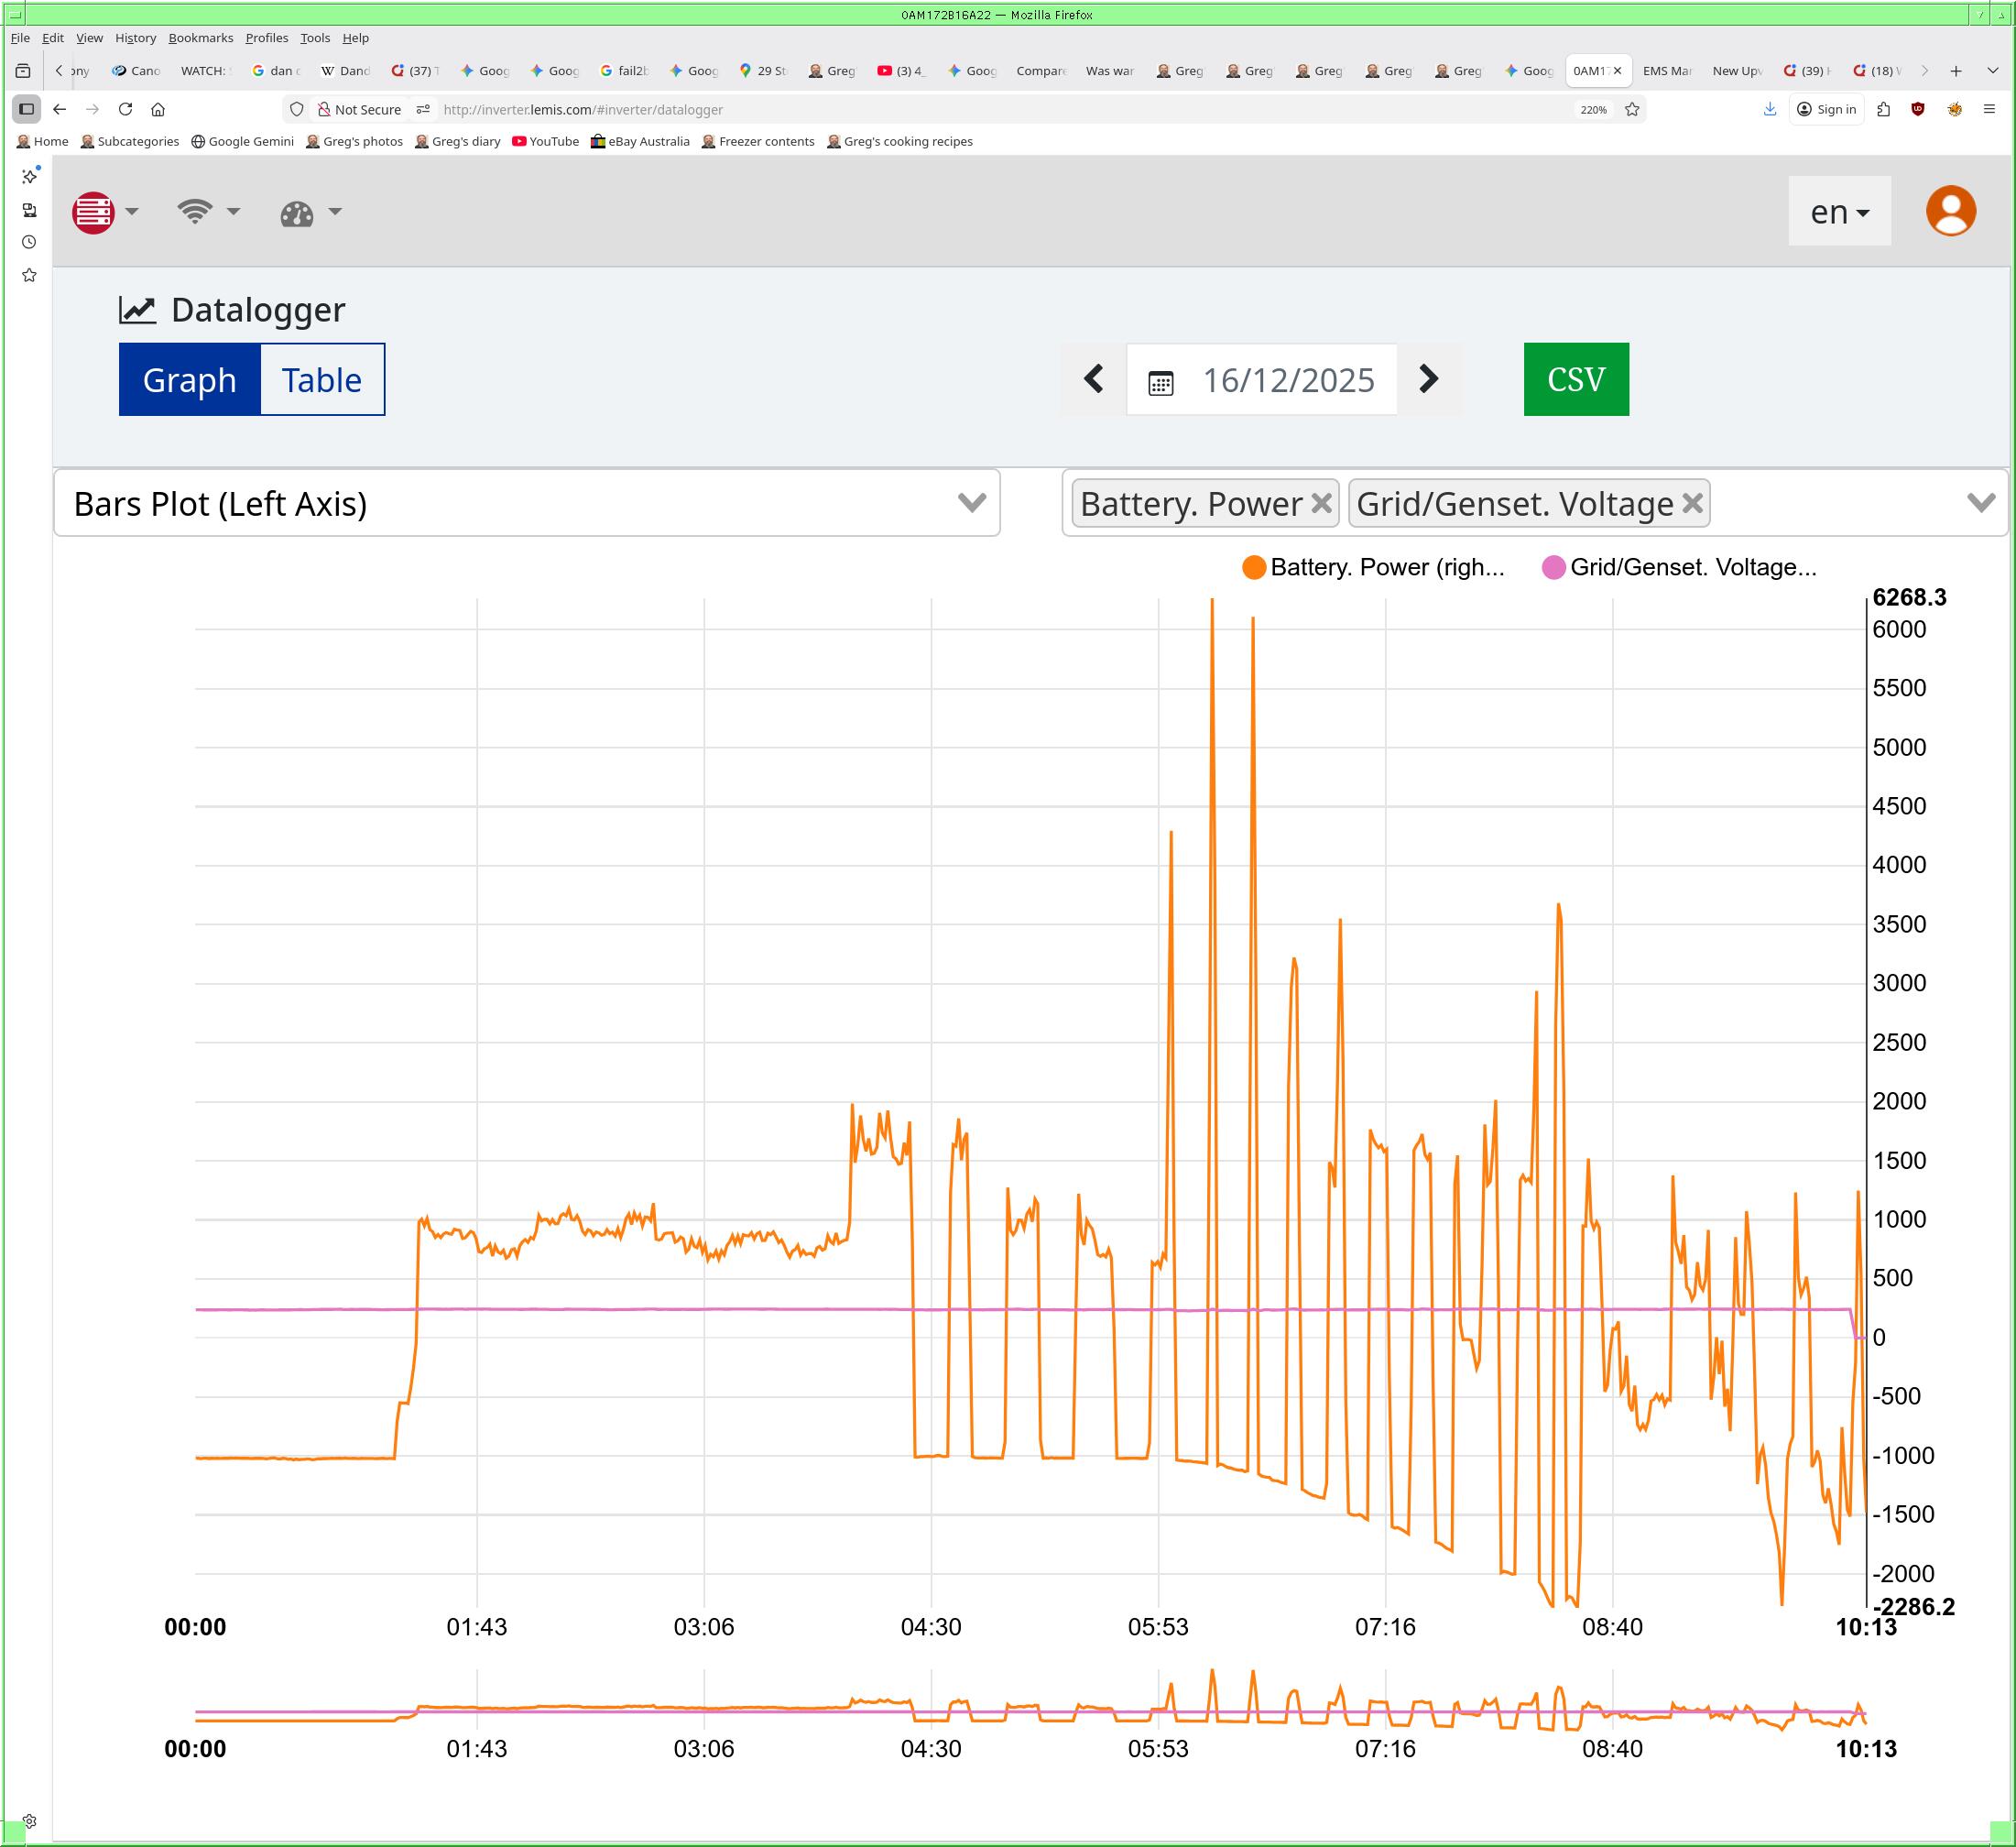Remove Grid/Genset. Voltage tag
2016x1847 pixels.
[x=1692, y=503]
